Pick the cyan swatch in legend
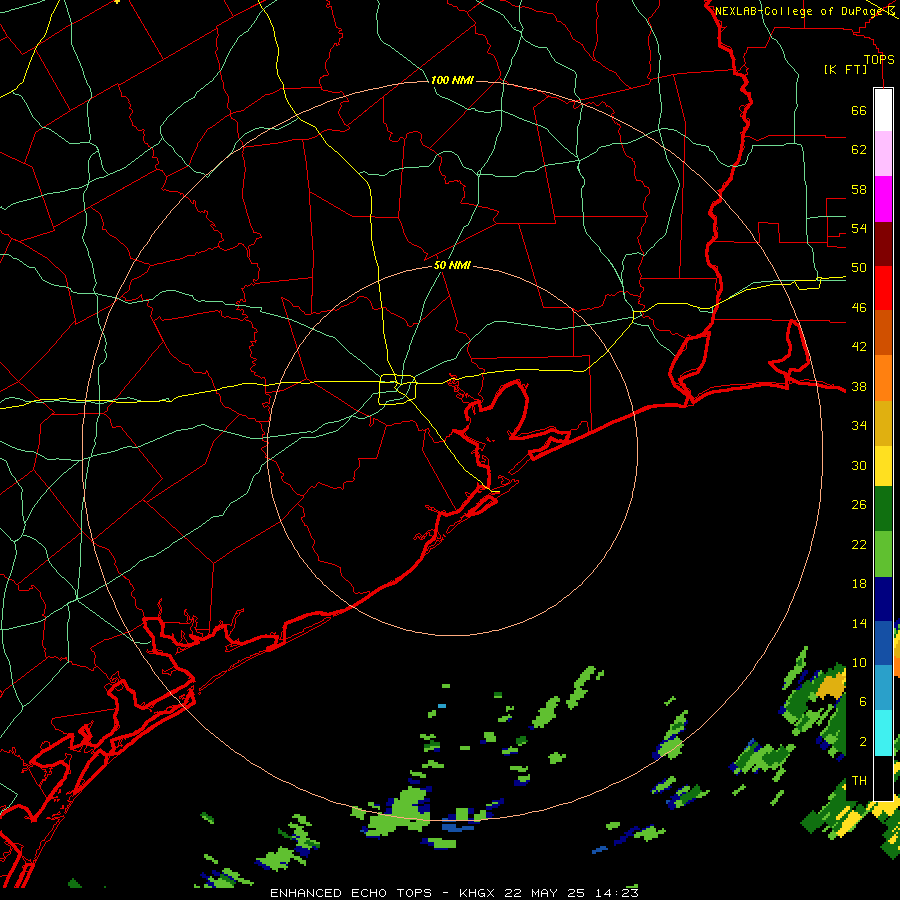This screenshot has height=900, width=900. click(883, 733)
